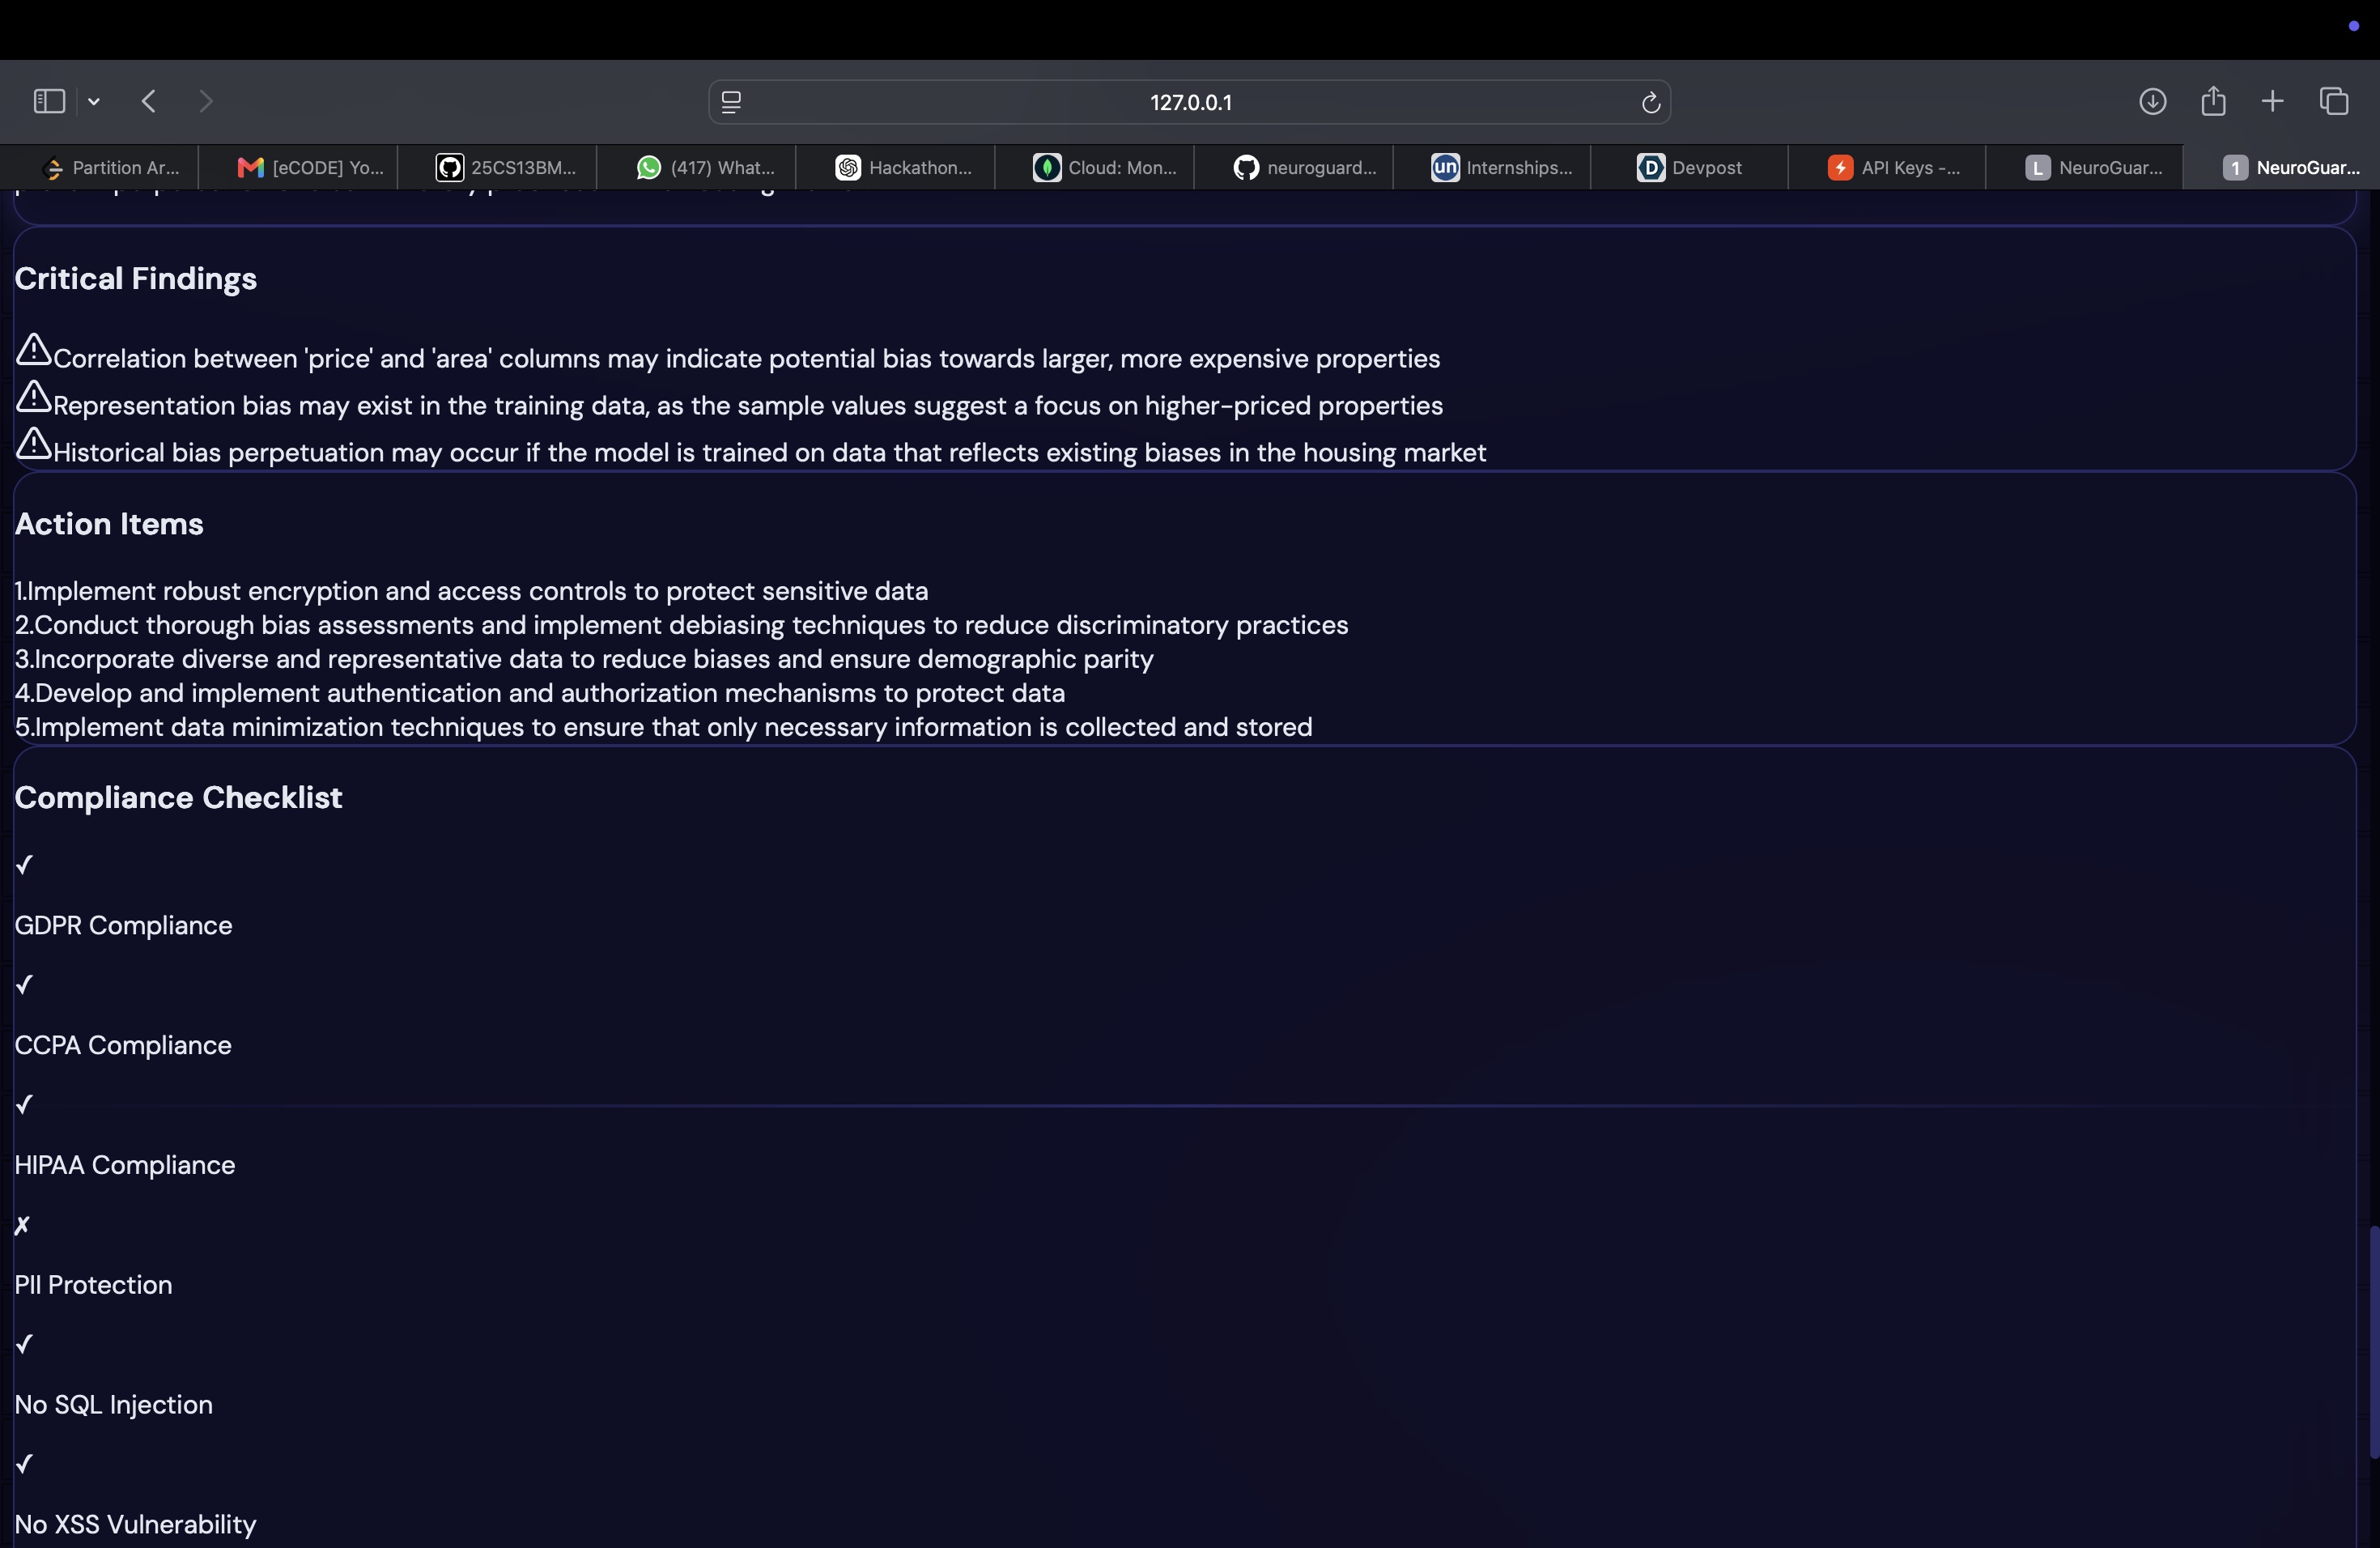Screen dimensions: 2380x1548
Task: Switch to the Cloud: Mon... tab
Action: tap(1095, 168)
